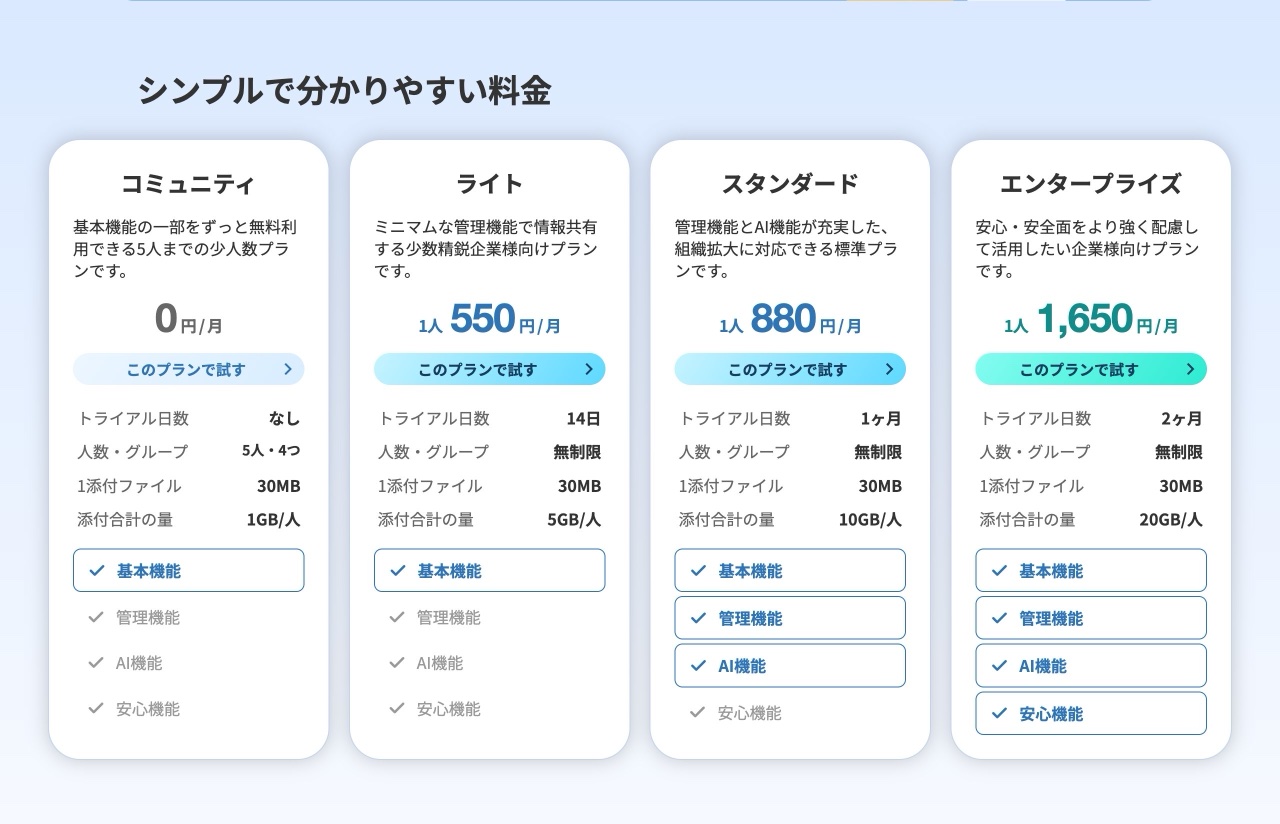Click the checkmark icon beside 基本機能 in コミュニティ
This screenshot has width=1280, height=824.
[x=95, y=570]
